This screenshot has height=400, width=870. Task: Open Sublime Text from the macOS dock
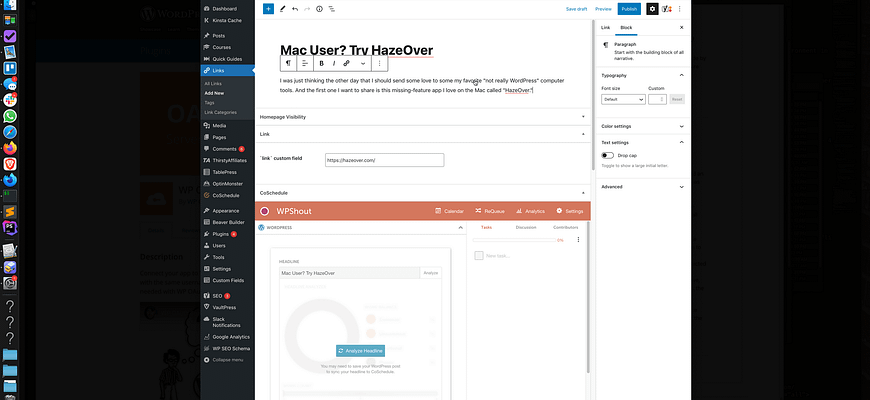point(10,212)
